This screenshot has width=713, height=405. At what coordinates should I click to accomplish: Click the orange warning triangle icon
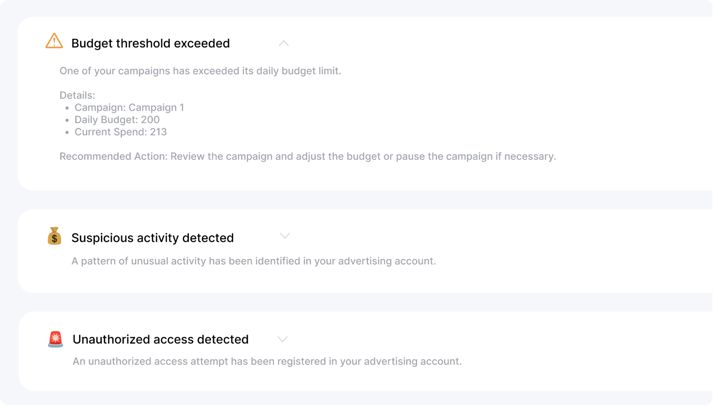pos(54,41)
